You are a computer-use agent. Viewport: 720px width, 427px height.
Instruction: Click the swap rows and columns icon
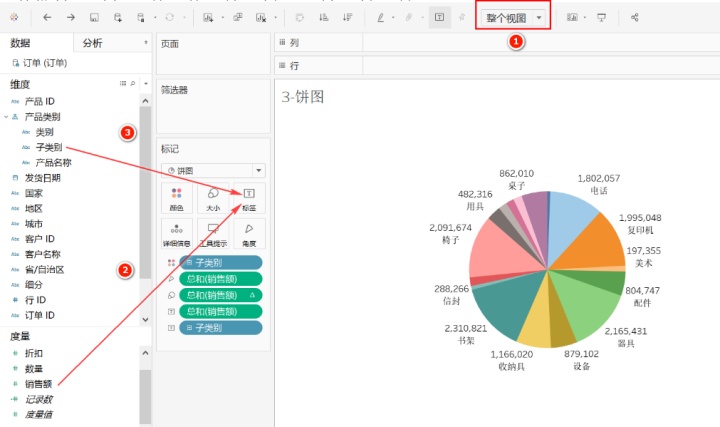pyautogui.click(x=299, y=17)
